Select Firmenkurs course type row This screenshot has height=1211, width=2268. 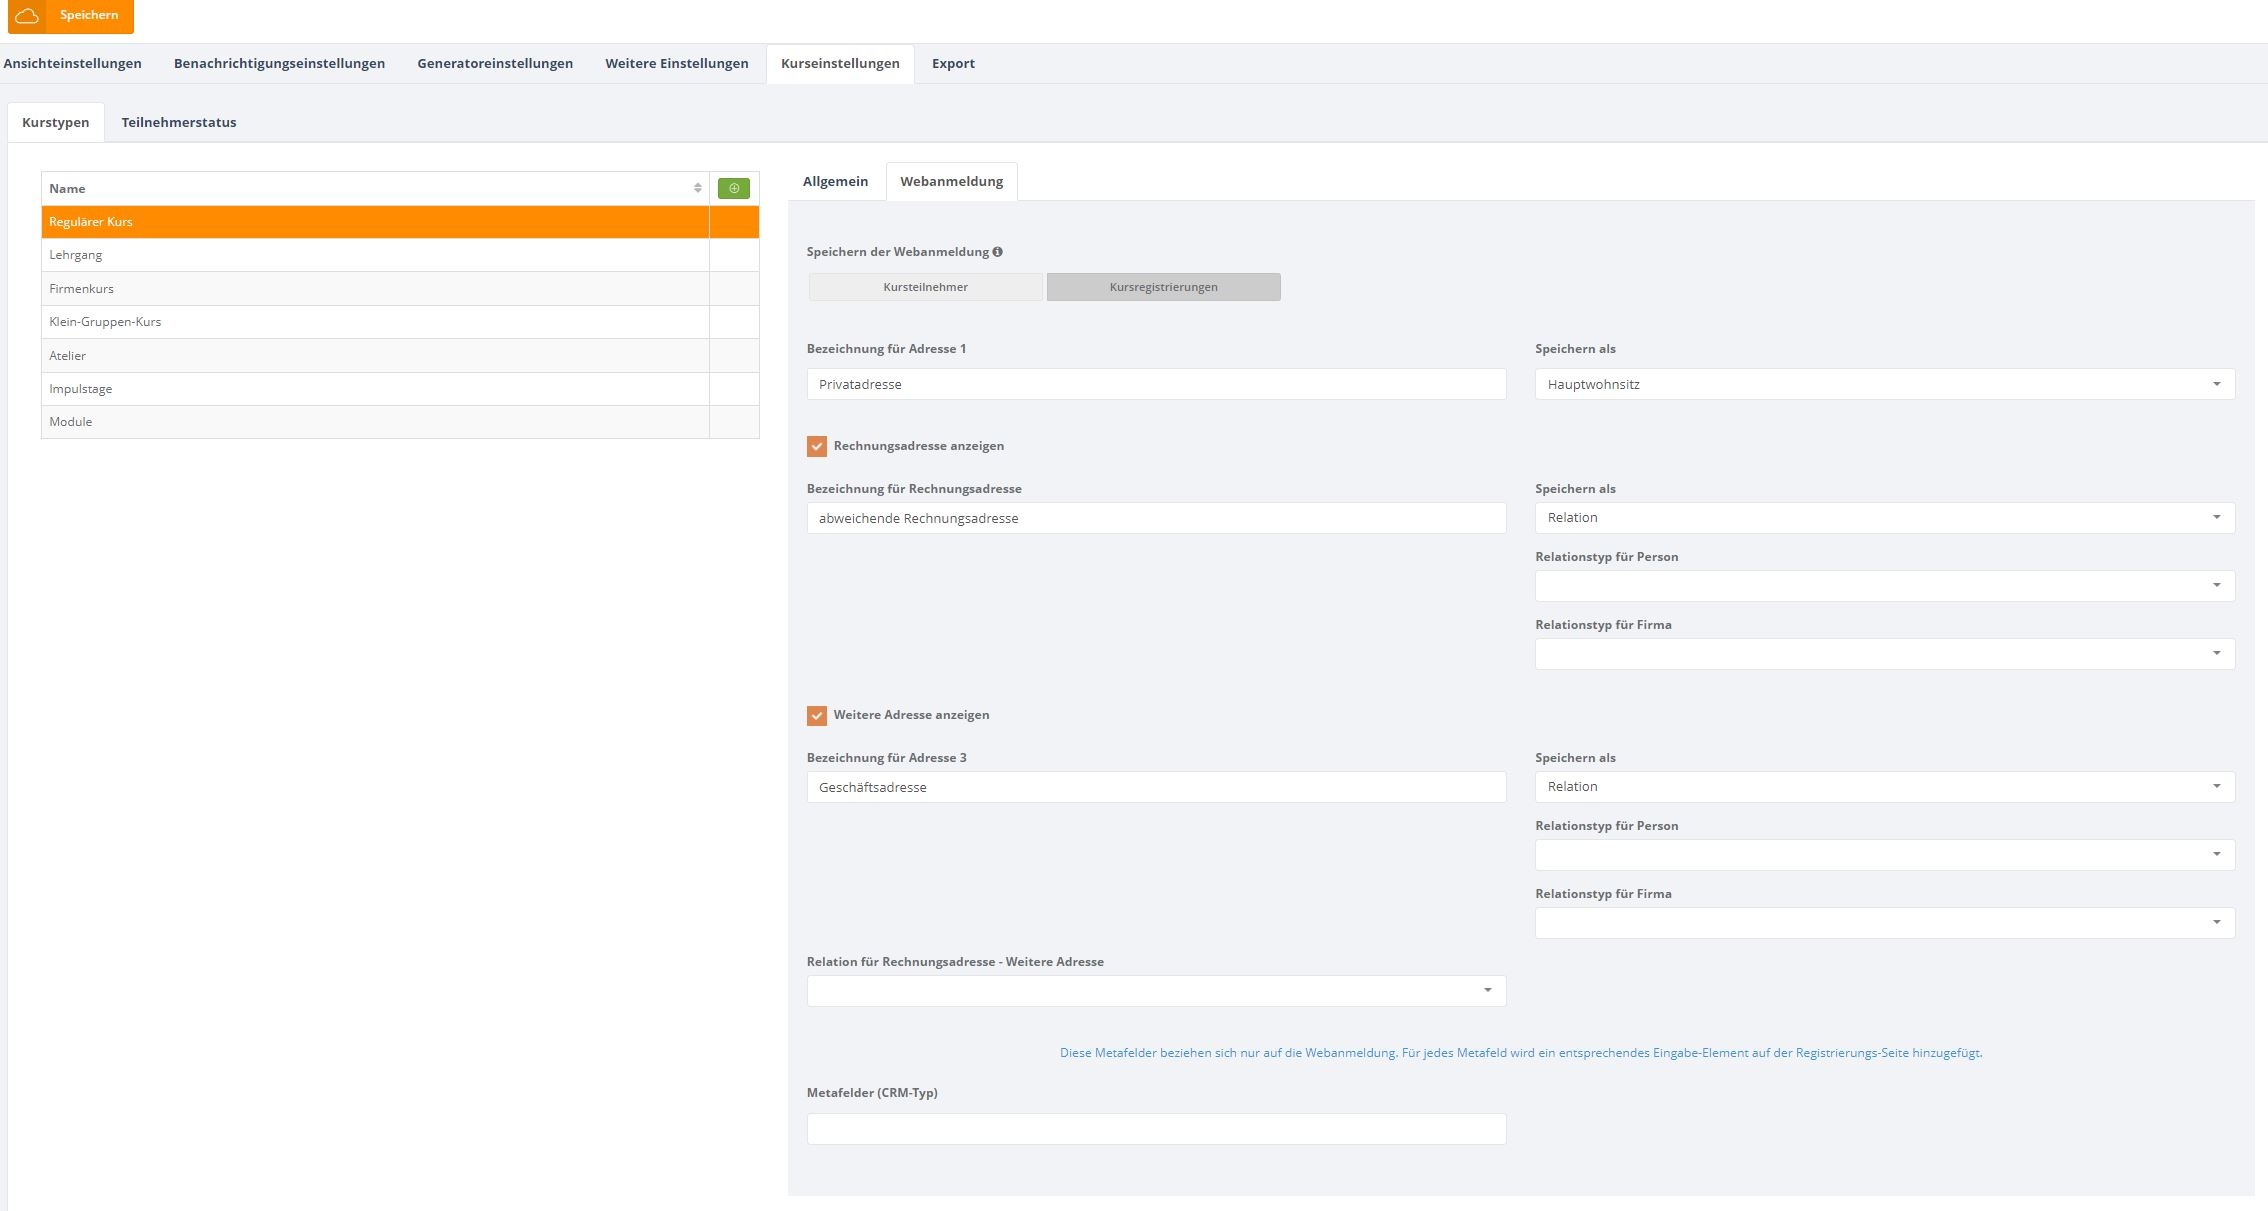400,289
